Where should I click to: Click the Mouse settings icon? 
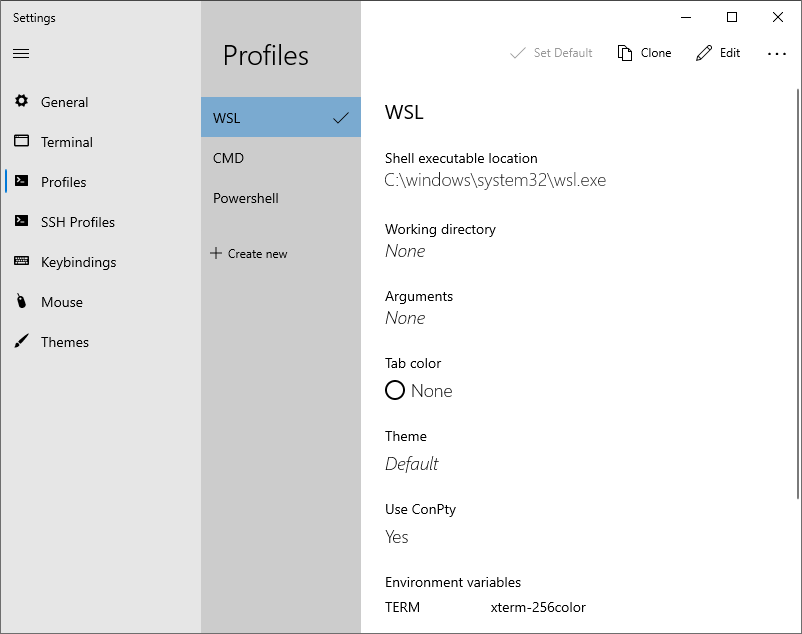(x=21, y=301)
